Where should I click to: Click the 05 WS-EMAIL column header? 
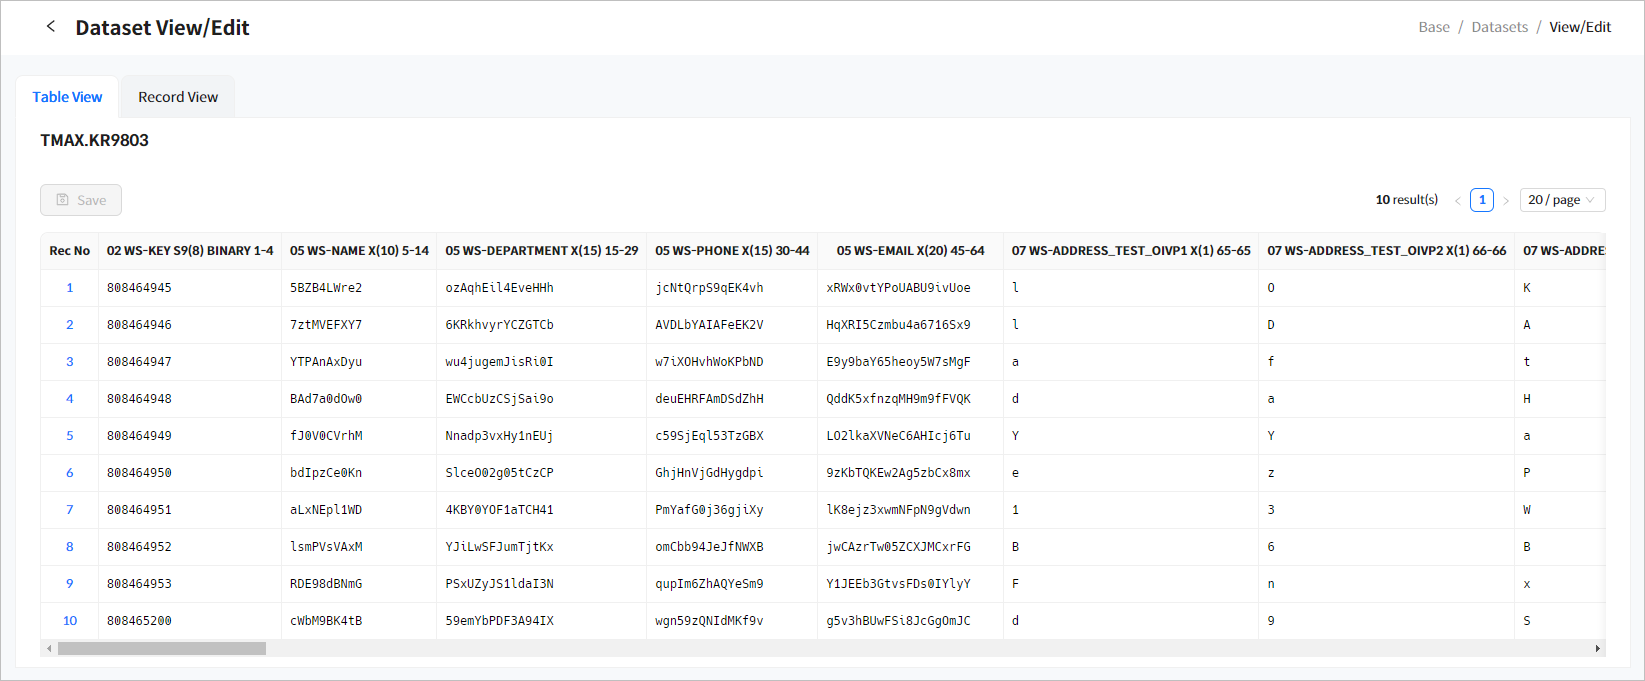[910, 251]
